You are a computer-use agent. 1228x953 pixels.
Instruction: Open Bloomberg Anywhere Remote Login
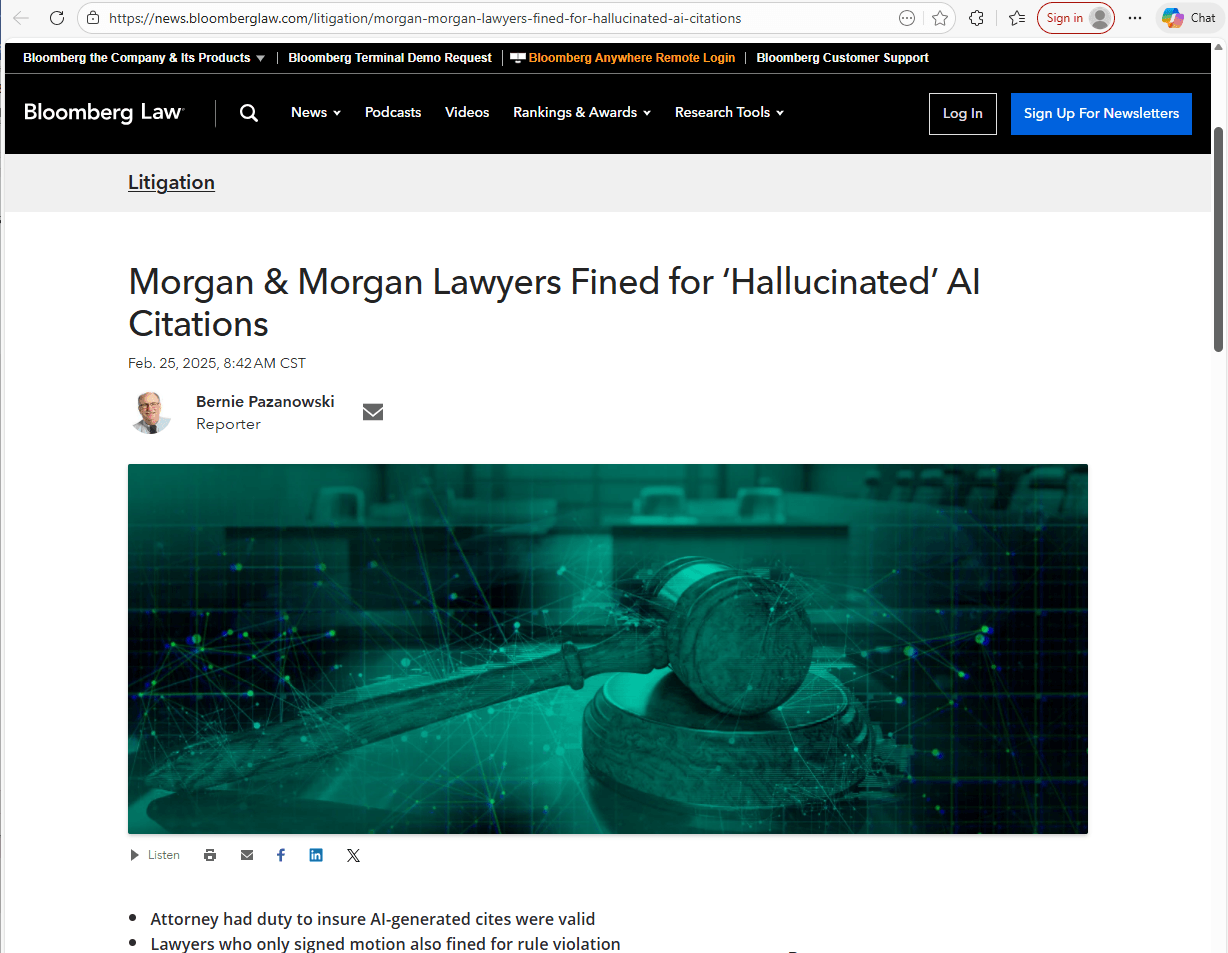(x=622, y=58)
